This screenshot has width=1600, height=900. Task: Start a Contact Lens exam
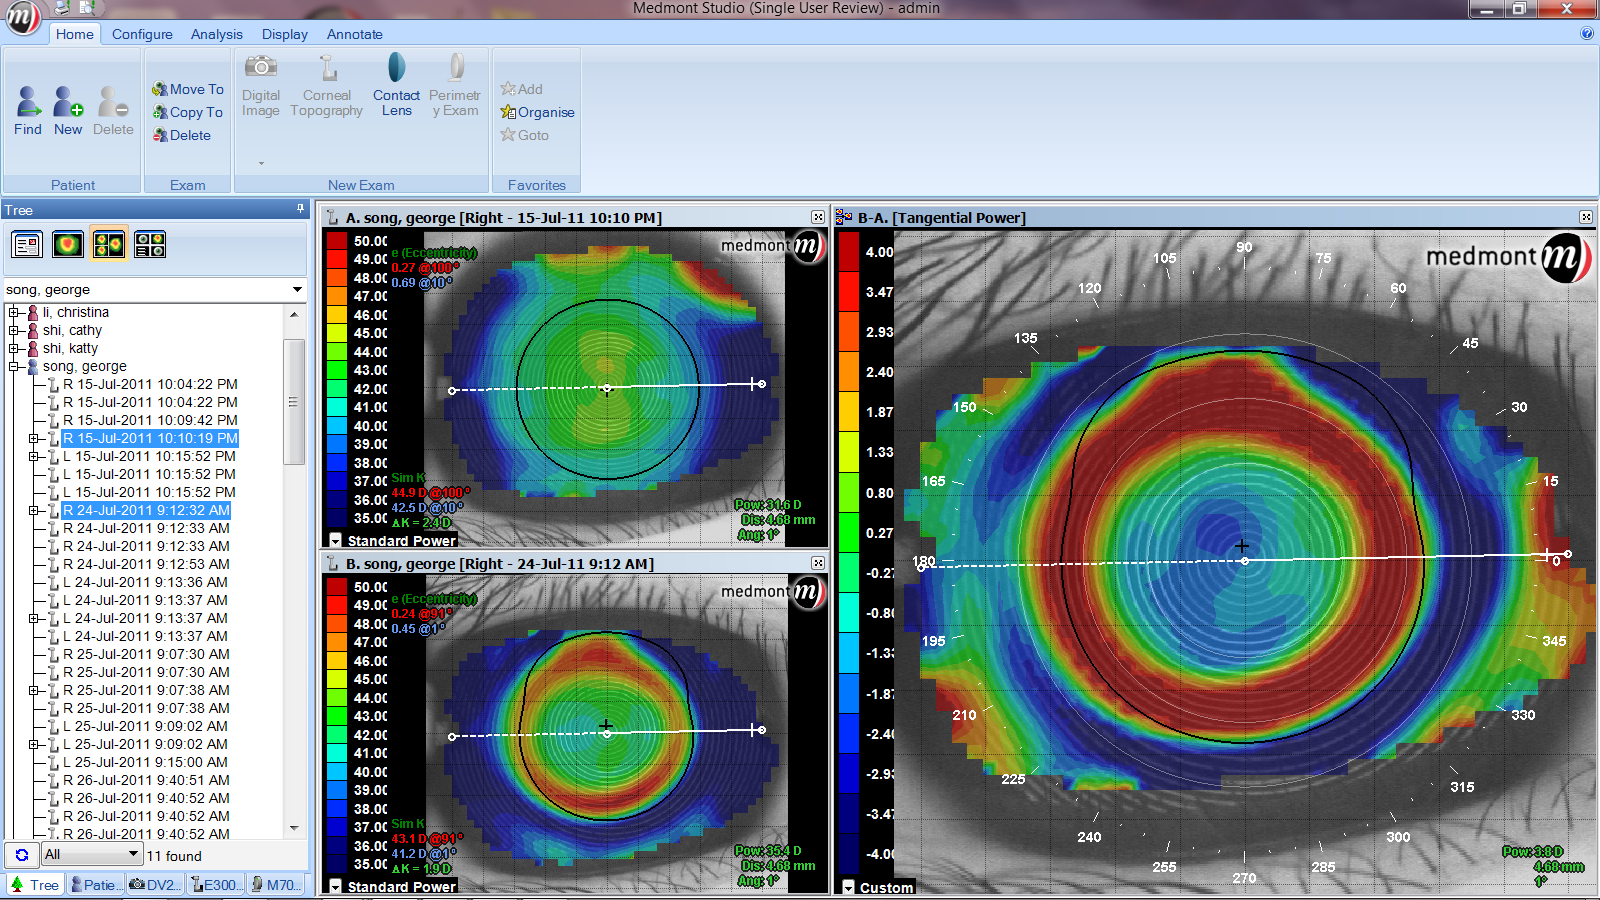[x=397, y=86]
